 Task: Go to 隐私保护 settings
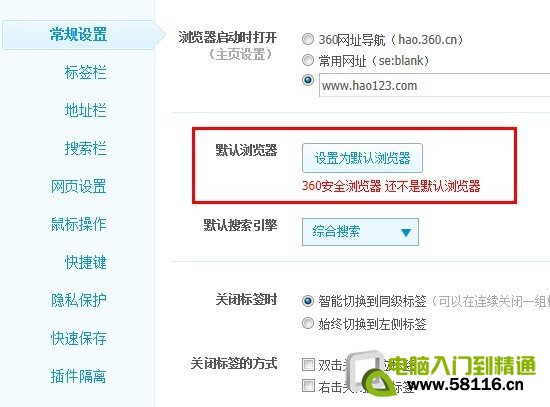(79, 300)
